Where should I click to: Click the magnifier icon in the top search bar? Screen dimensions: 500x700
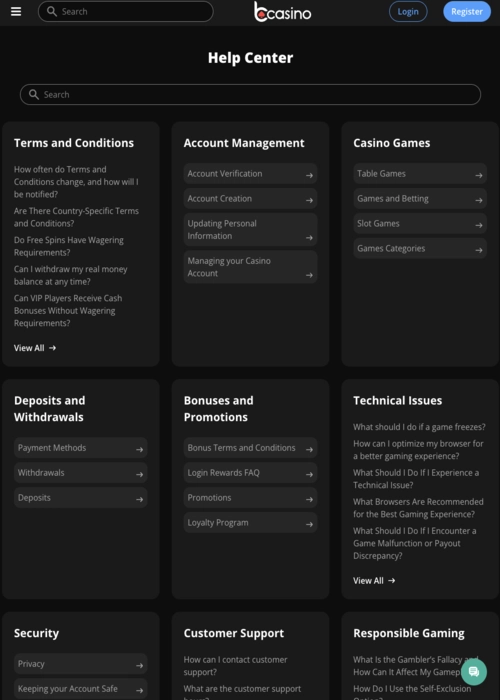tap(52, 12)
